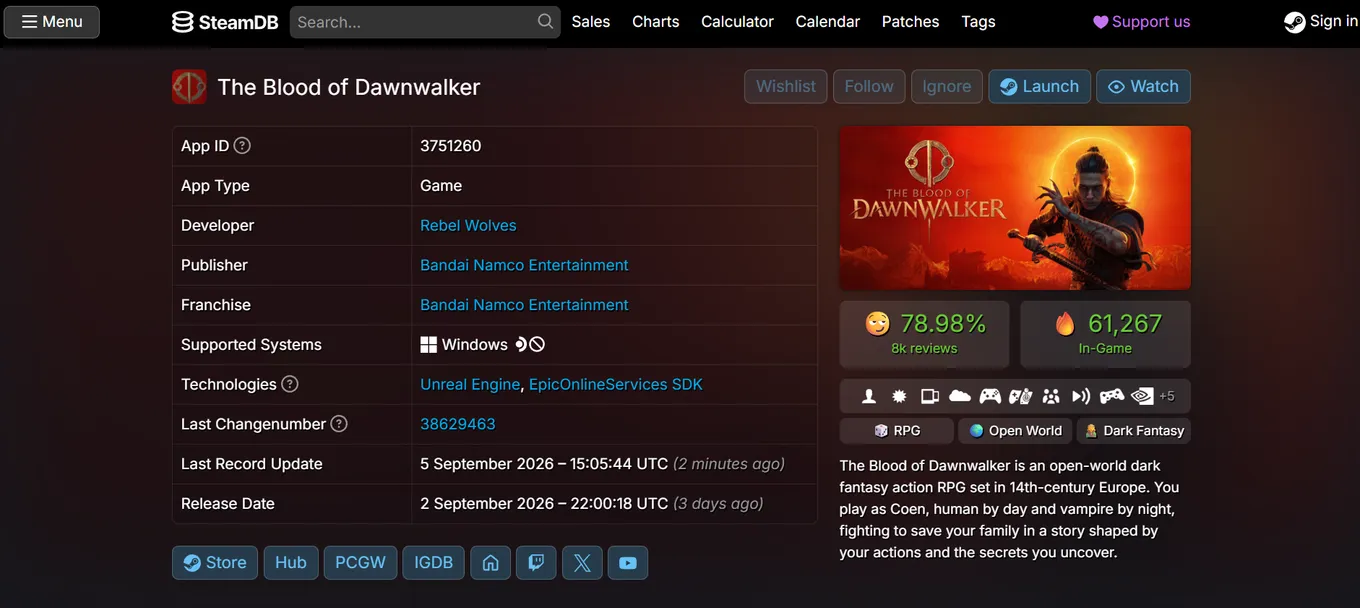Open the Calendar page

click(828, 21)
